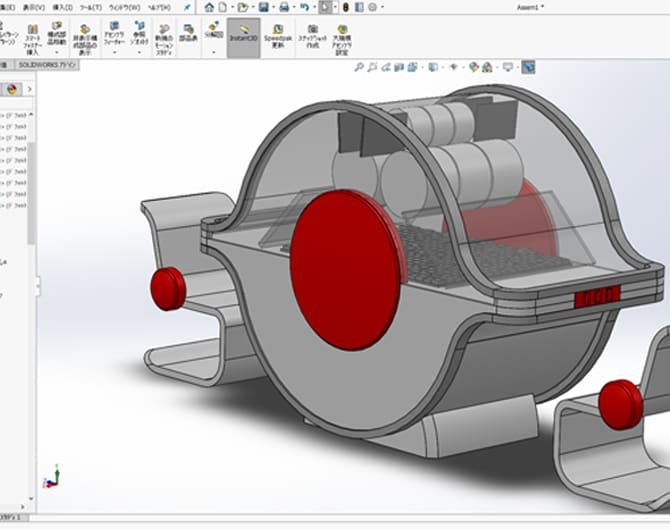Undo the last action with the Undo arrow
The image size is (670, 530).
pyautogui.click(x=304, y=7)
